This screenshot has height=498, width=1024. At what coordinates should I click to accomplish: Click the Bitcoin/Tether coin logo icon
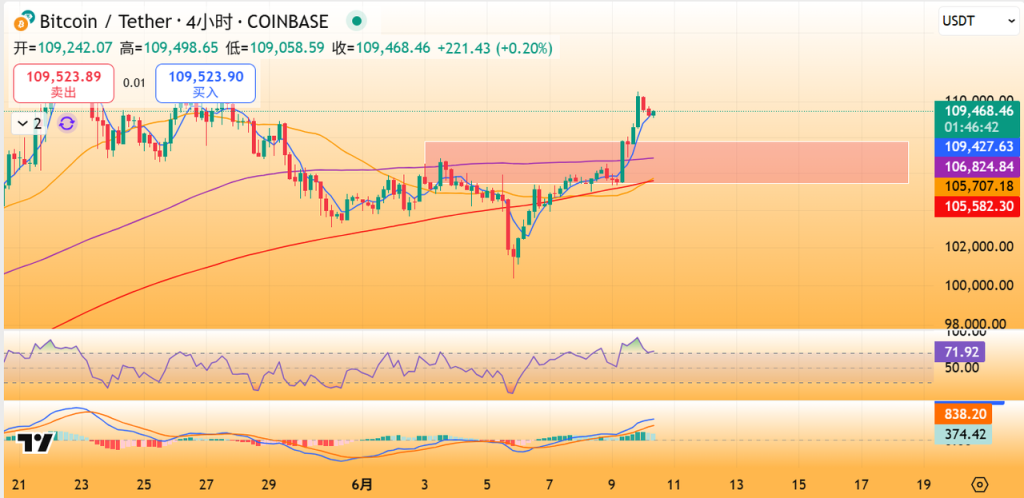[21, 21]
